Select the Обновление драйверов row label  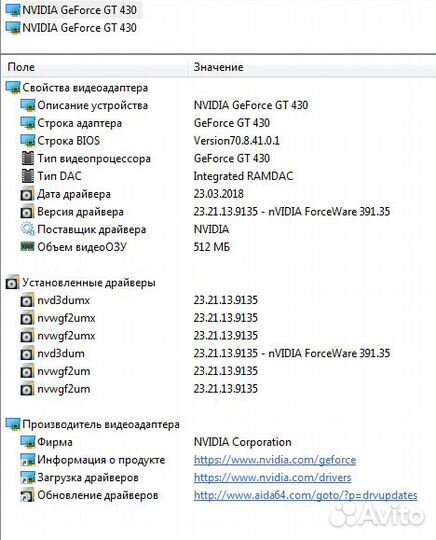click(98, 496)
